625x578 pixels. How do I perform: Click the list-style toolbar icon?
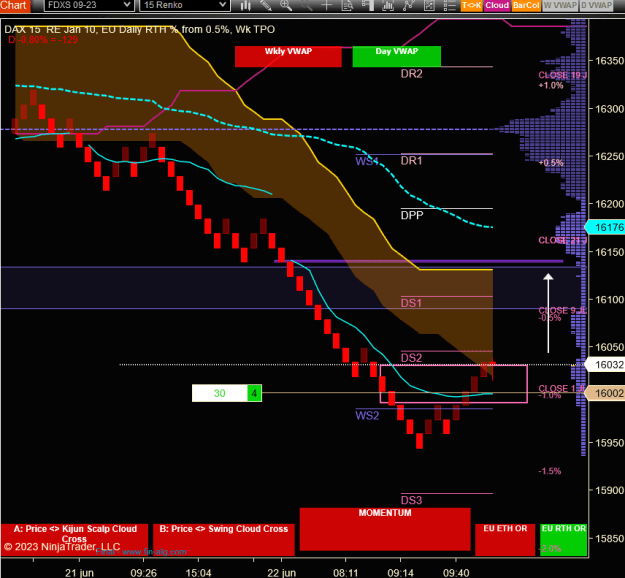pyautogui.click(x=449, y=5)
